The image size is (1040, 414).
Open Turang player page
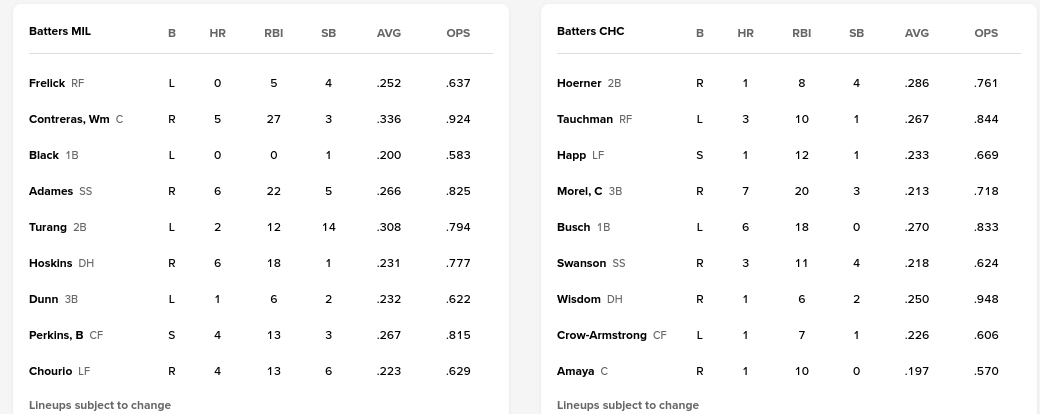pyautogui.click(x=48, y=227)
